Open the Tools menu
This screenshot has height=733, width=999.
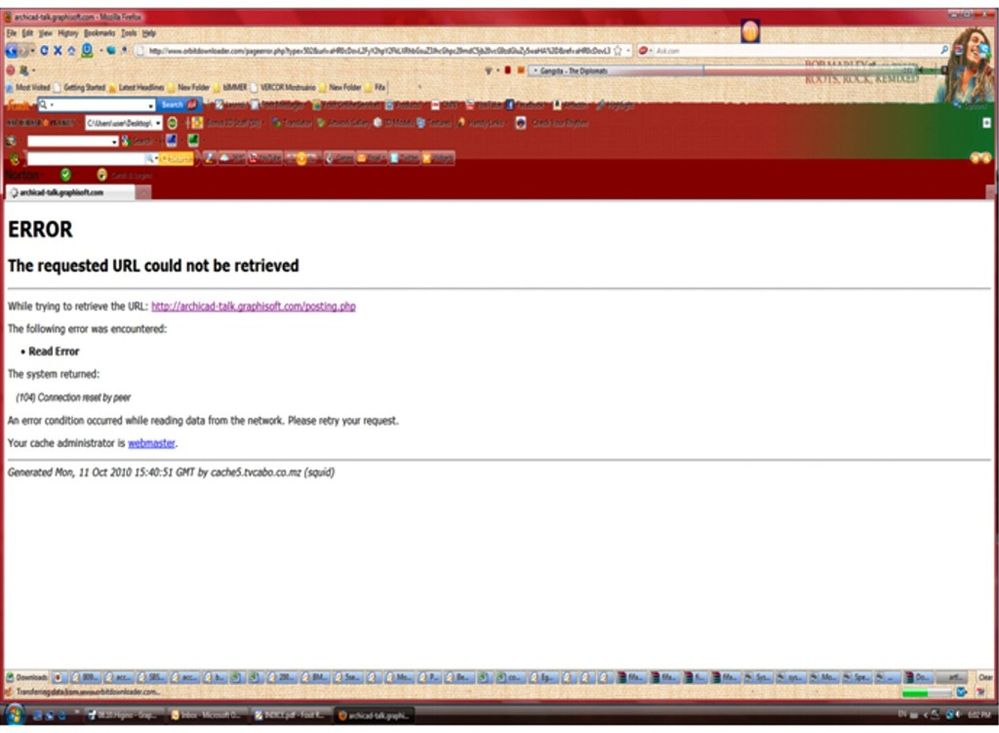click(129, 33)
